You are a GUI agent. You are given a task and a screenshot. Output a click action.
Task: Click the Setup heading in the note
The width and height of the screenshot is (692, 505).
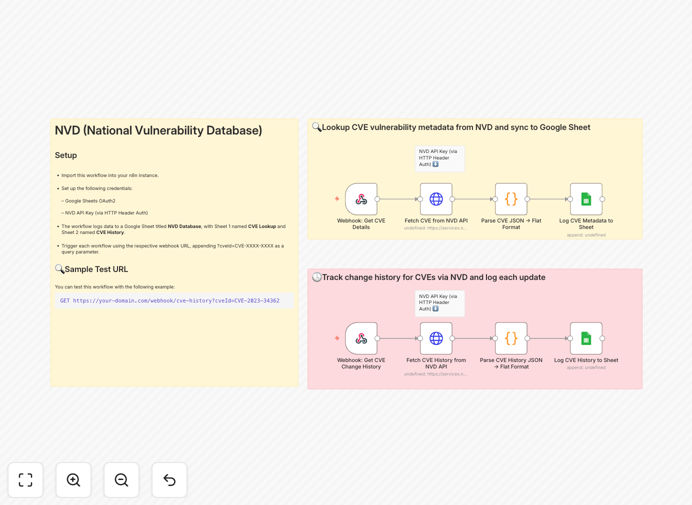click(x=66, y=155)
